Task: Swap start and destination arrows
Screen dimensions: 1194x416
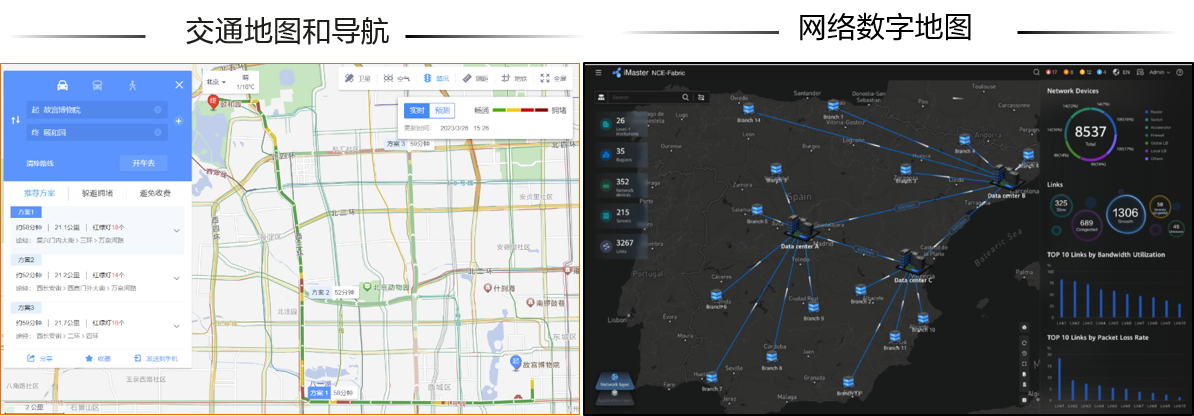Action: [x=15, y=121]
